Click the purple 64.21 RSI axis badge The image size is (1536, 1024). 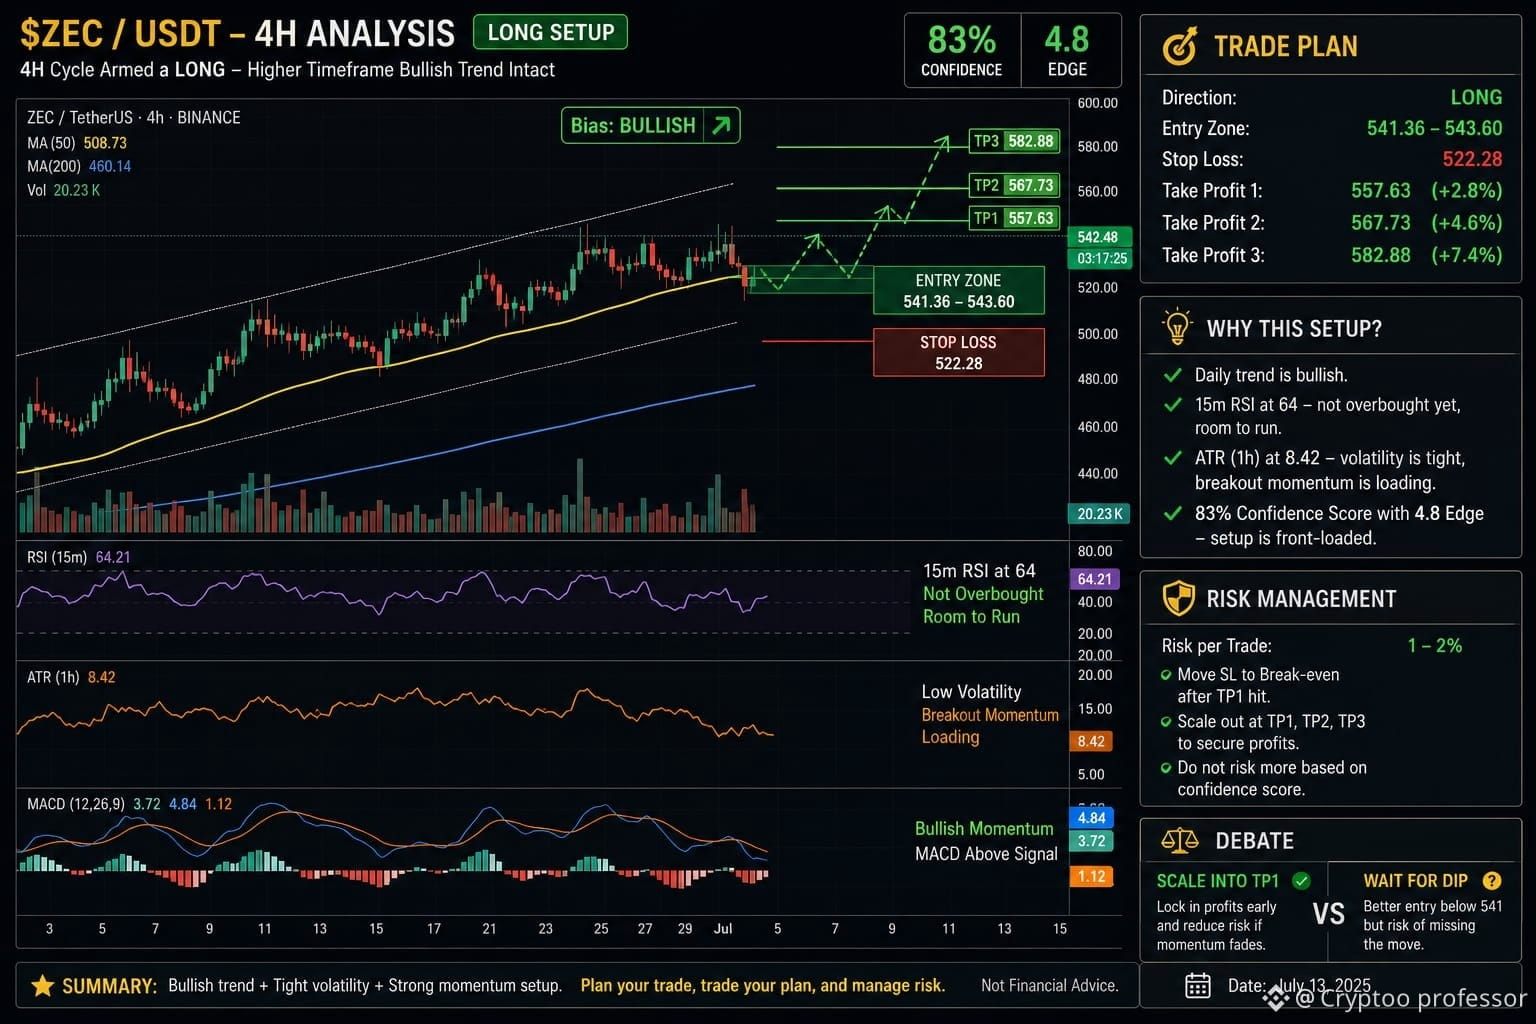1094,579
